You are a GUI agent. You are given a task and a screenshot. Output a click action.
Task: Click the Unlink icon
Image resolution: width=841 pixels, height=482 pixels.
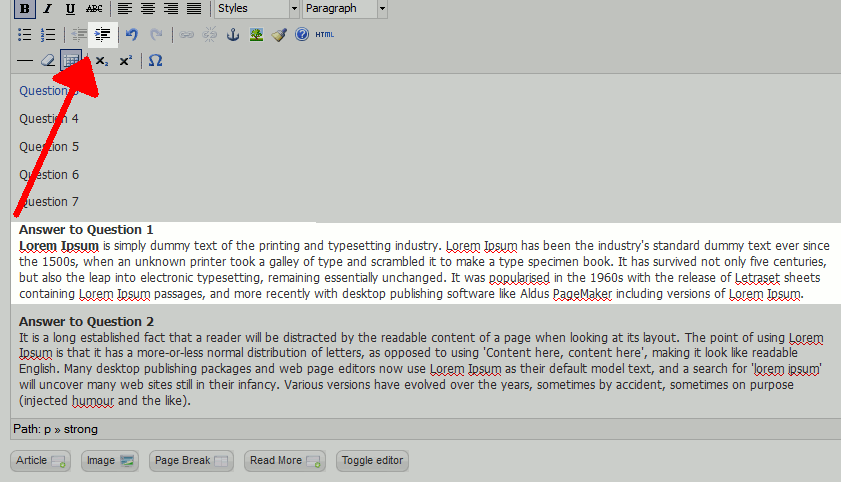coord(210,34)
